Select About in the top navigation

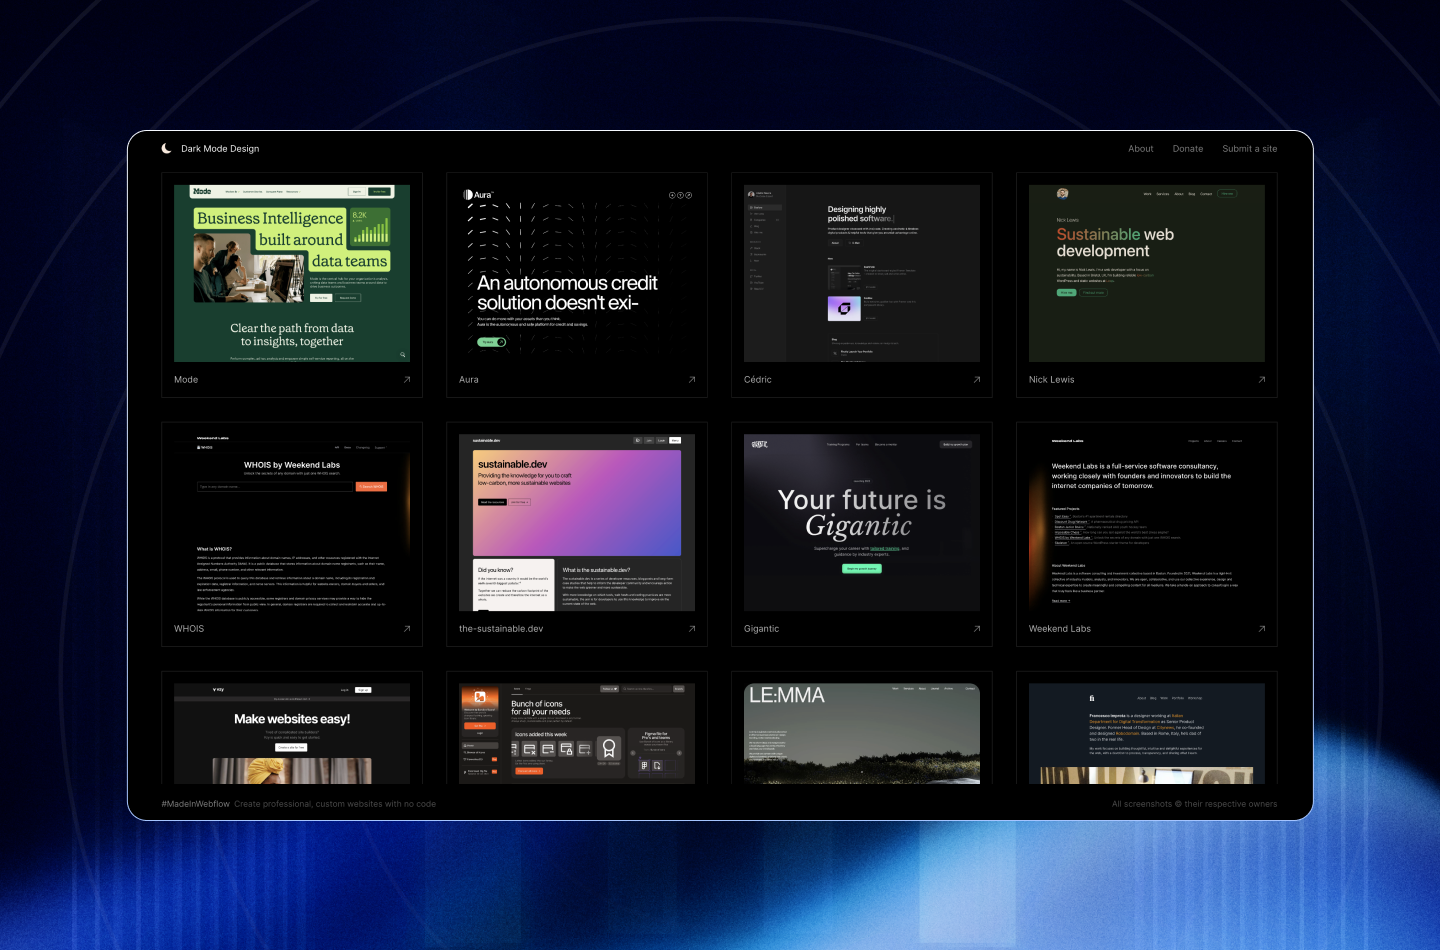point(1140,148)
